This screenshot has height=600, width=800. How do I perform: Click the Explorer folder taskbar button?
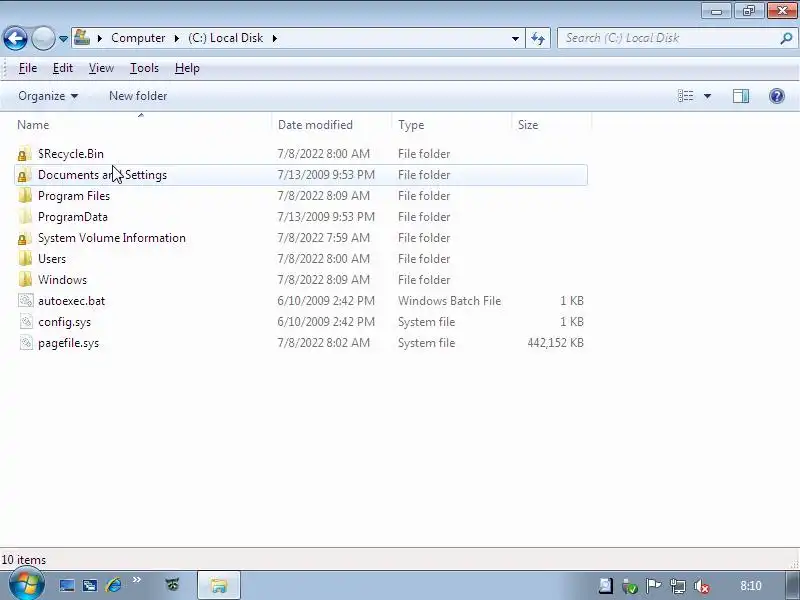(x=219, y=585)
